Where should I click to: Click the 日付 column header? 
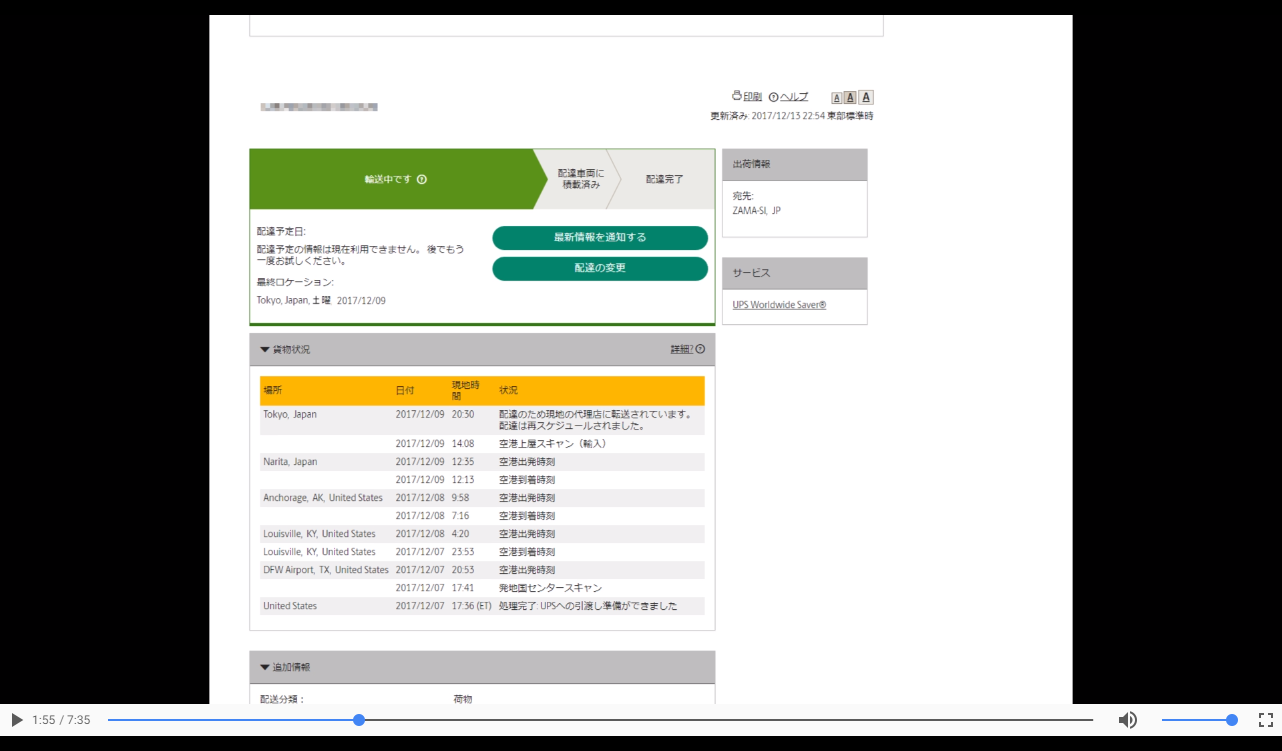[404, 390]
